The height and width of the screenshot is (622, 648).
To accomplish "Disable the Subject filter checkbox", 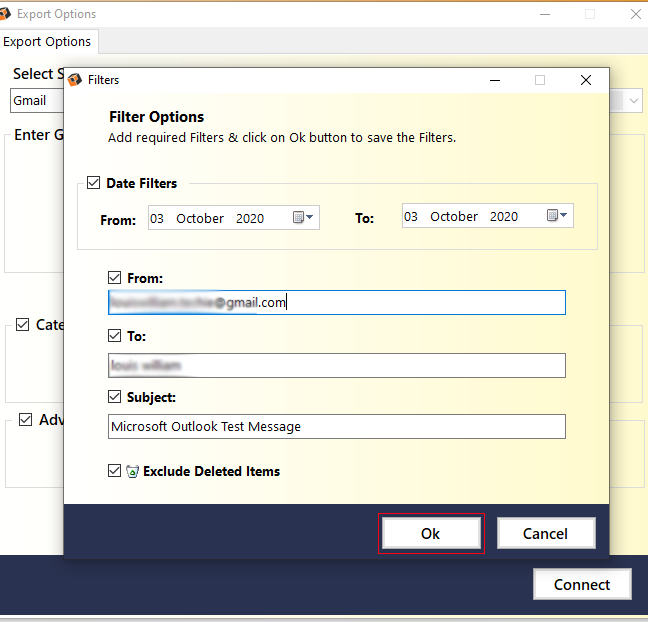I will click(x=115, y=397).
